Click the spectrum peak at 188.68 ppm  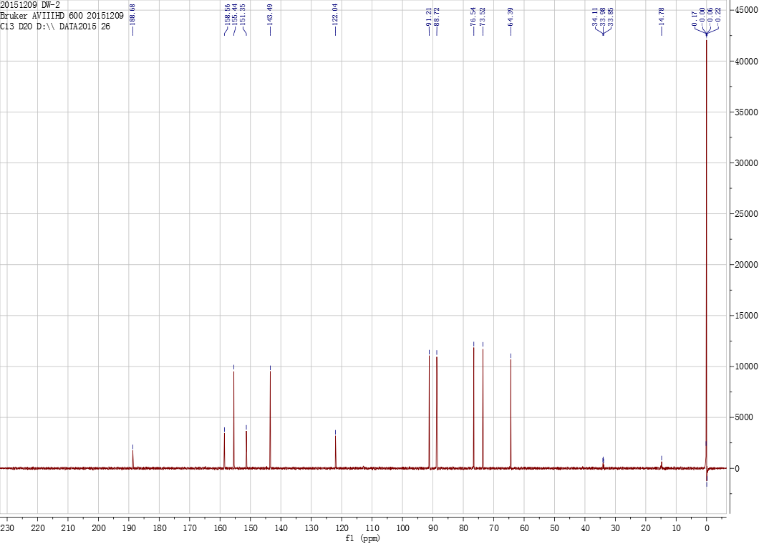[x=133, y=458]
